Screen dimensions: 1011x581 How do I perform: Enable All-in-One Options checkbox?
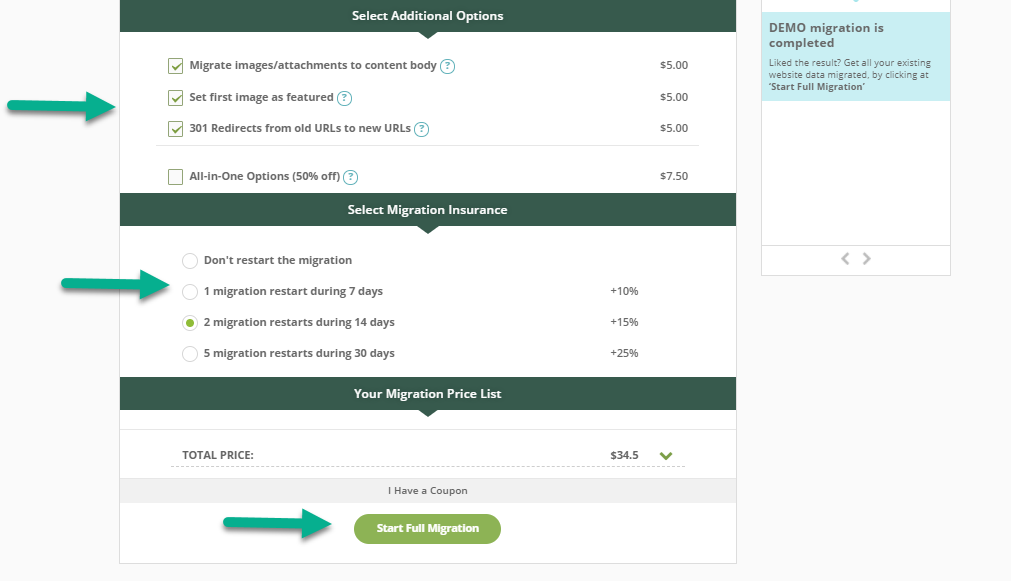[x=175, y=177]
